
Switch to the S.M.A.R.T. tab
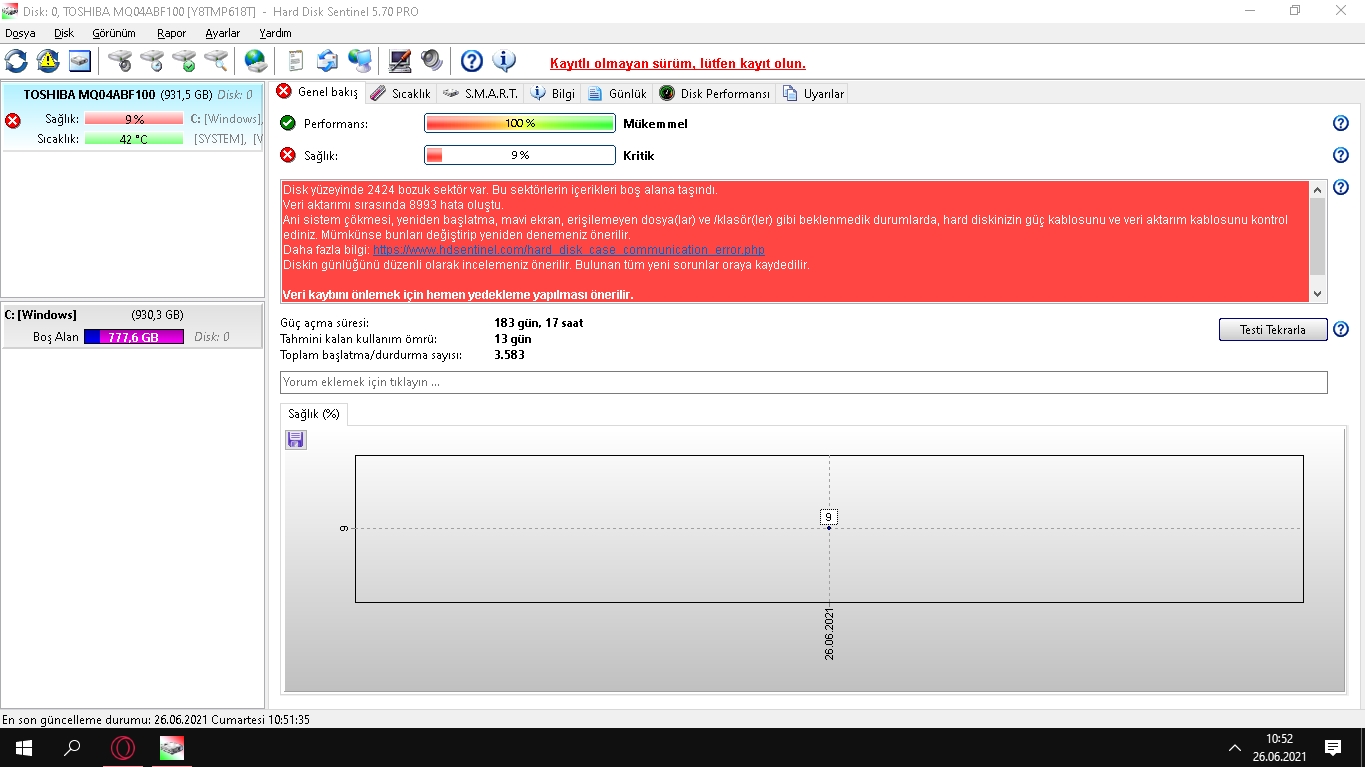click(481, 93)
